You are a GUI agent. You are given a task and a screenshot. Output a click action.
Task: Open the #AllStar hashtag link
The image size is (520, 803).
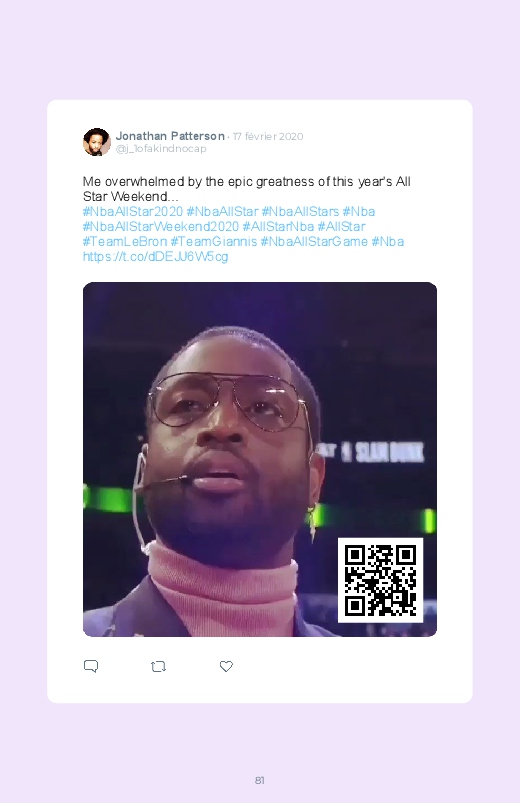[341, 226]
